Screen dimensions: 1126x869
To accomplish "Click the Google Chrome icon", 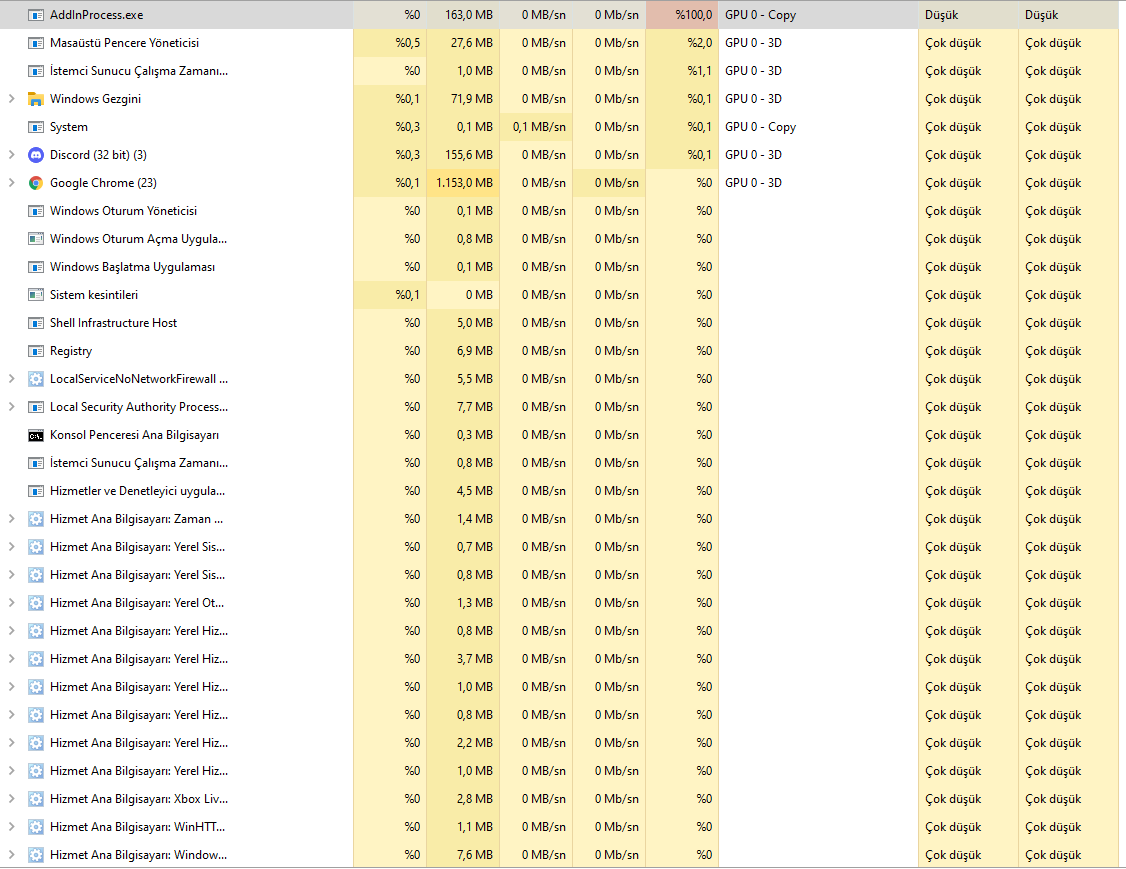I will 36,183.
